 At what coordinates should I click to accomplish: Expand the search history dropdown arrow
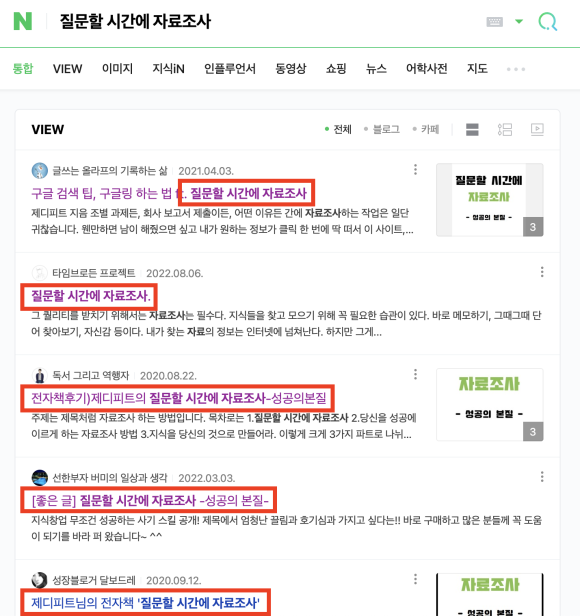(519, 21)
